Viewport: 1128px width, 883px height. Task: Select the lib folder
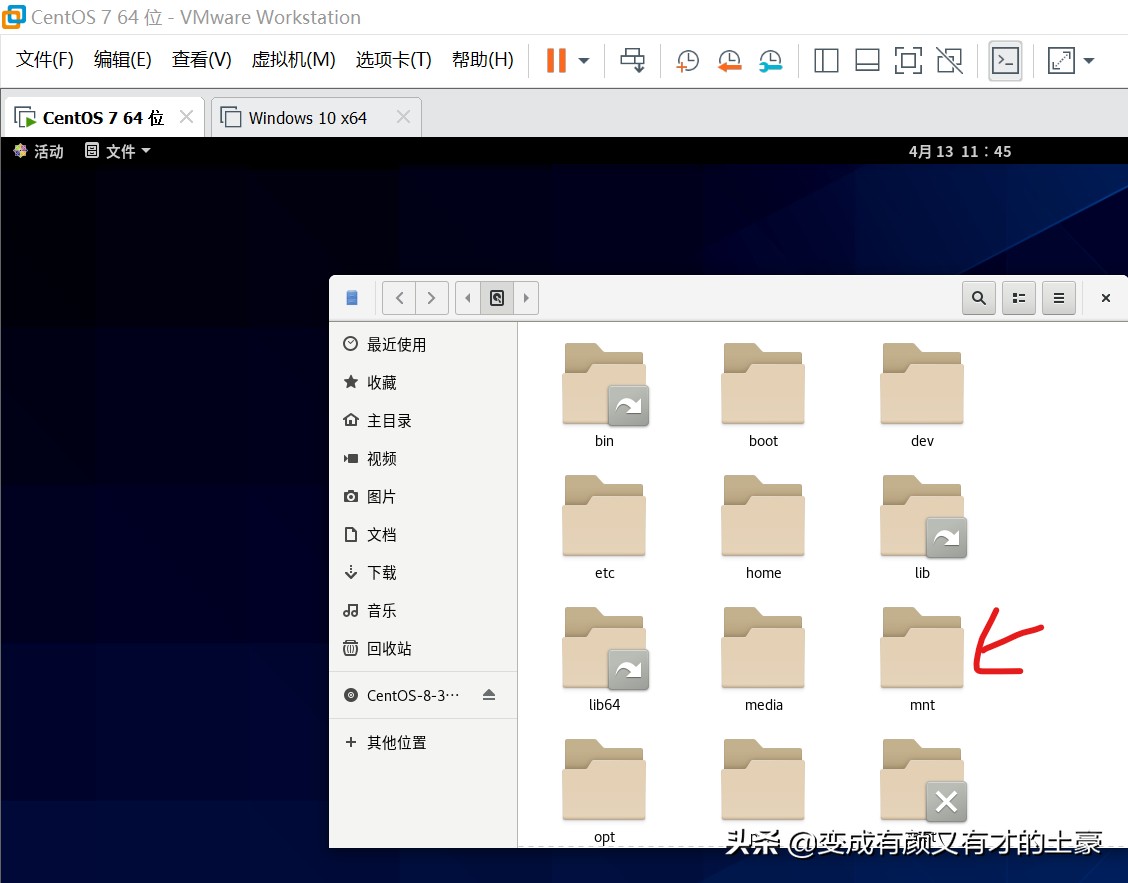(922, 528)
